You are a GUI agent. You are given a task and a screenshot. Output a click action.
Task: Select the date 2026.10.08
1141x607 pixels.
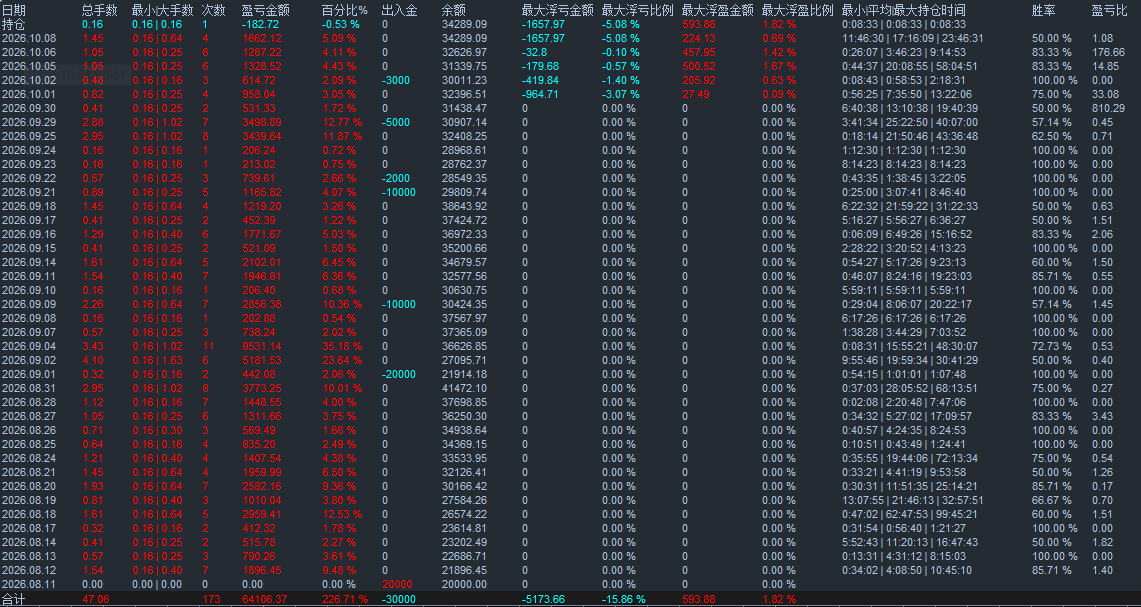tap(29, 38)
